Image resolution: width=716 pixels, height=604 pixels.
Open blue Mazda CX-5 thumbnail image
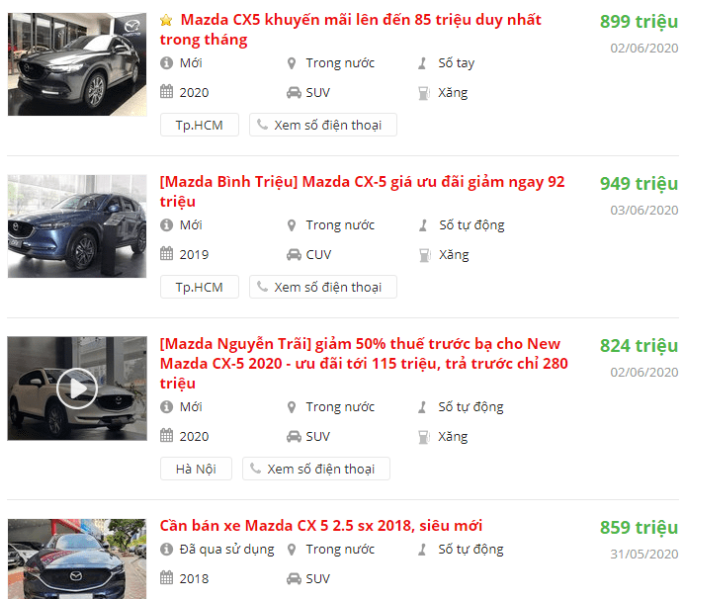click(77, 226)
